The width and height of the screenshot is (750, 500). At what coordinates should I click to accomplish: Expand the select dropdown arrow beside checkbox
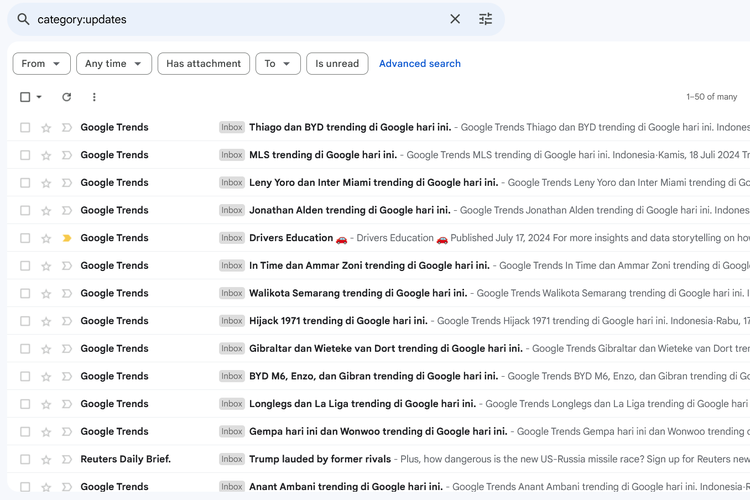pos(39,97)
